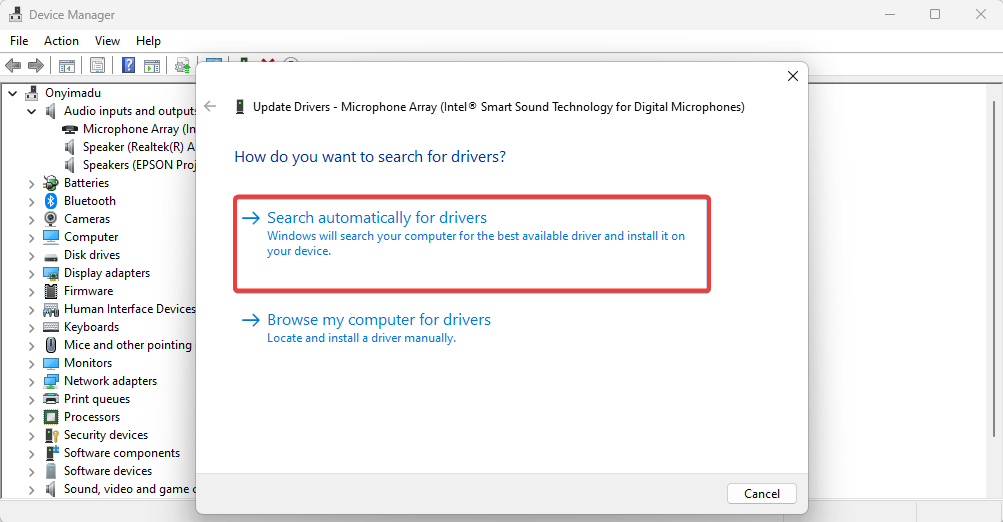Click the Cameras webcam icon

(x=51, y=219)
